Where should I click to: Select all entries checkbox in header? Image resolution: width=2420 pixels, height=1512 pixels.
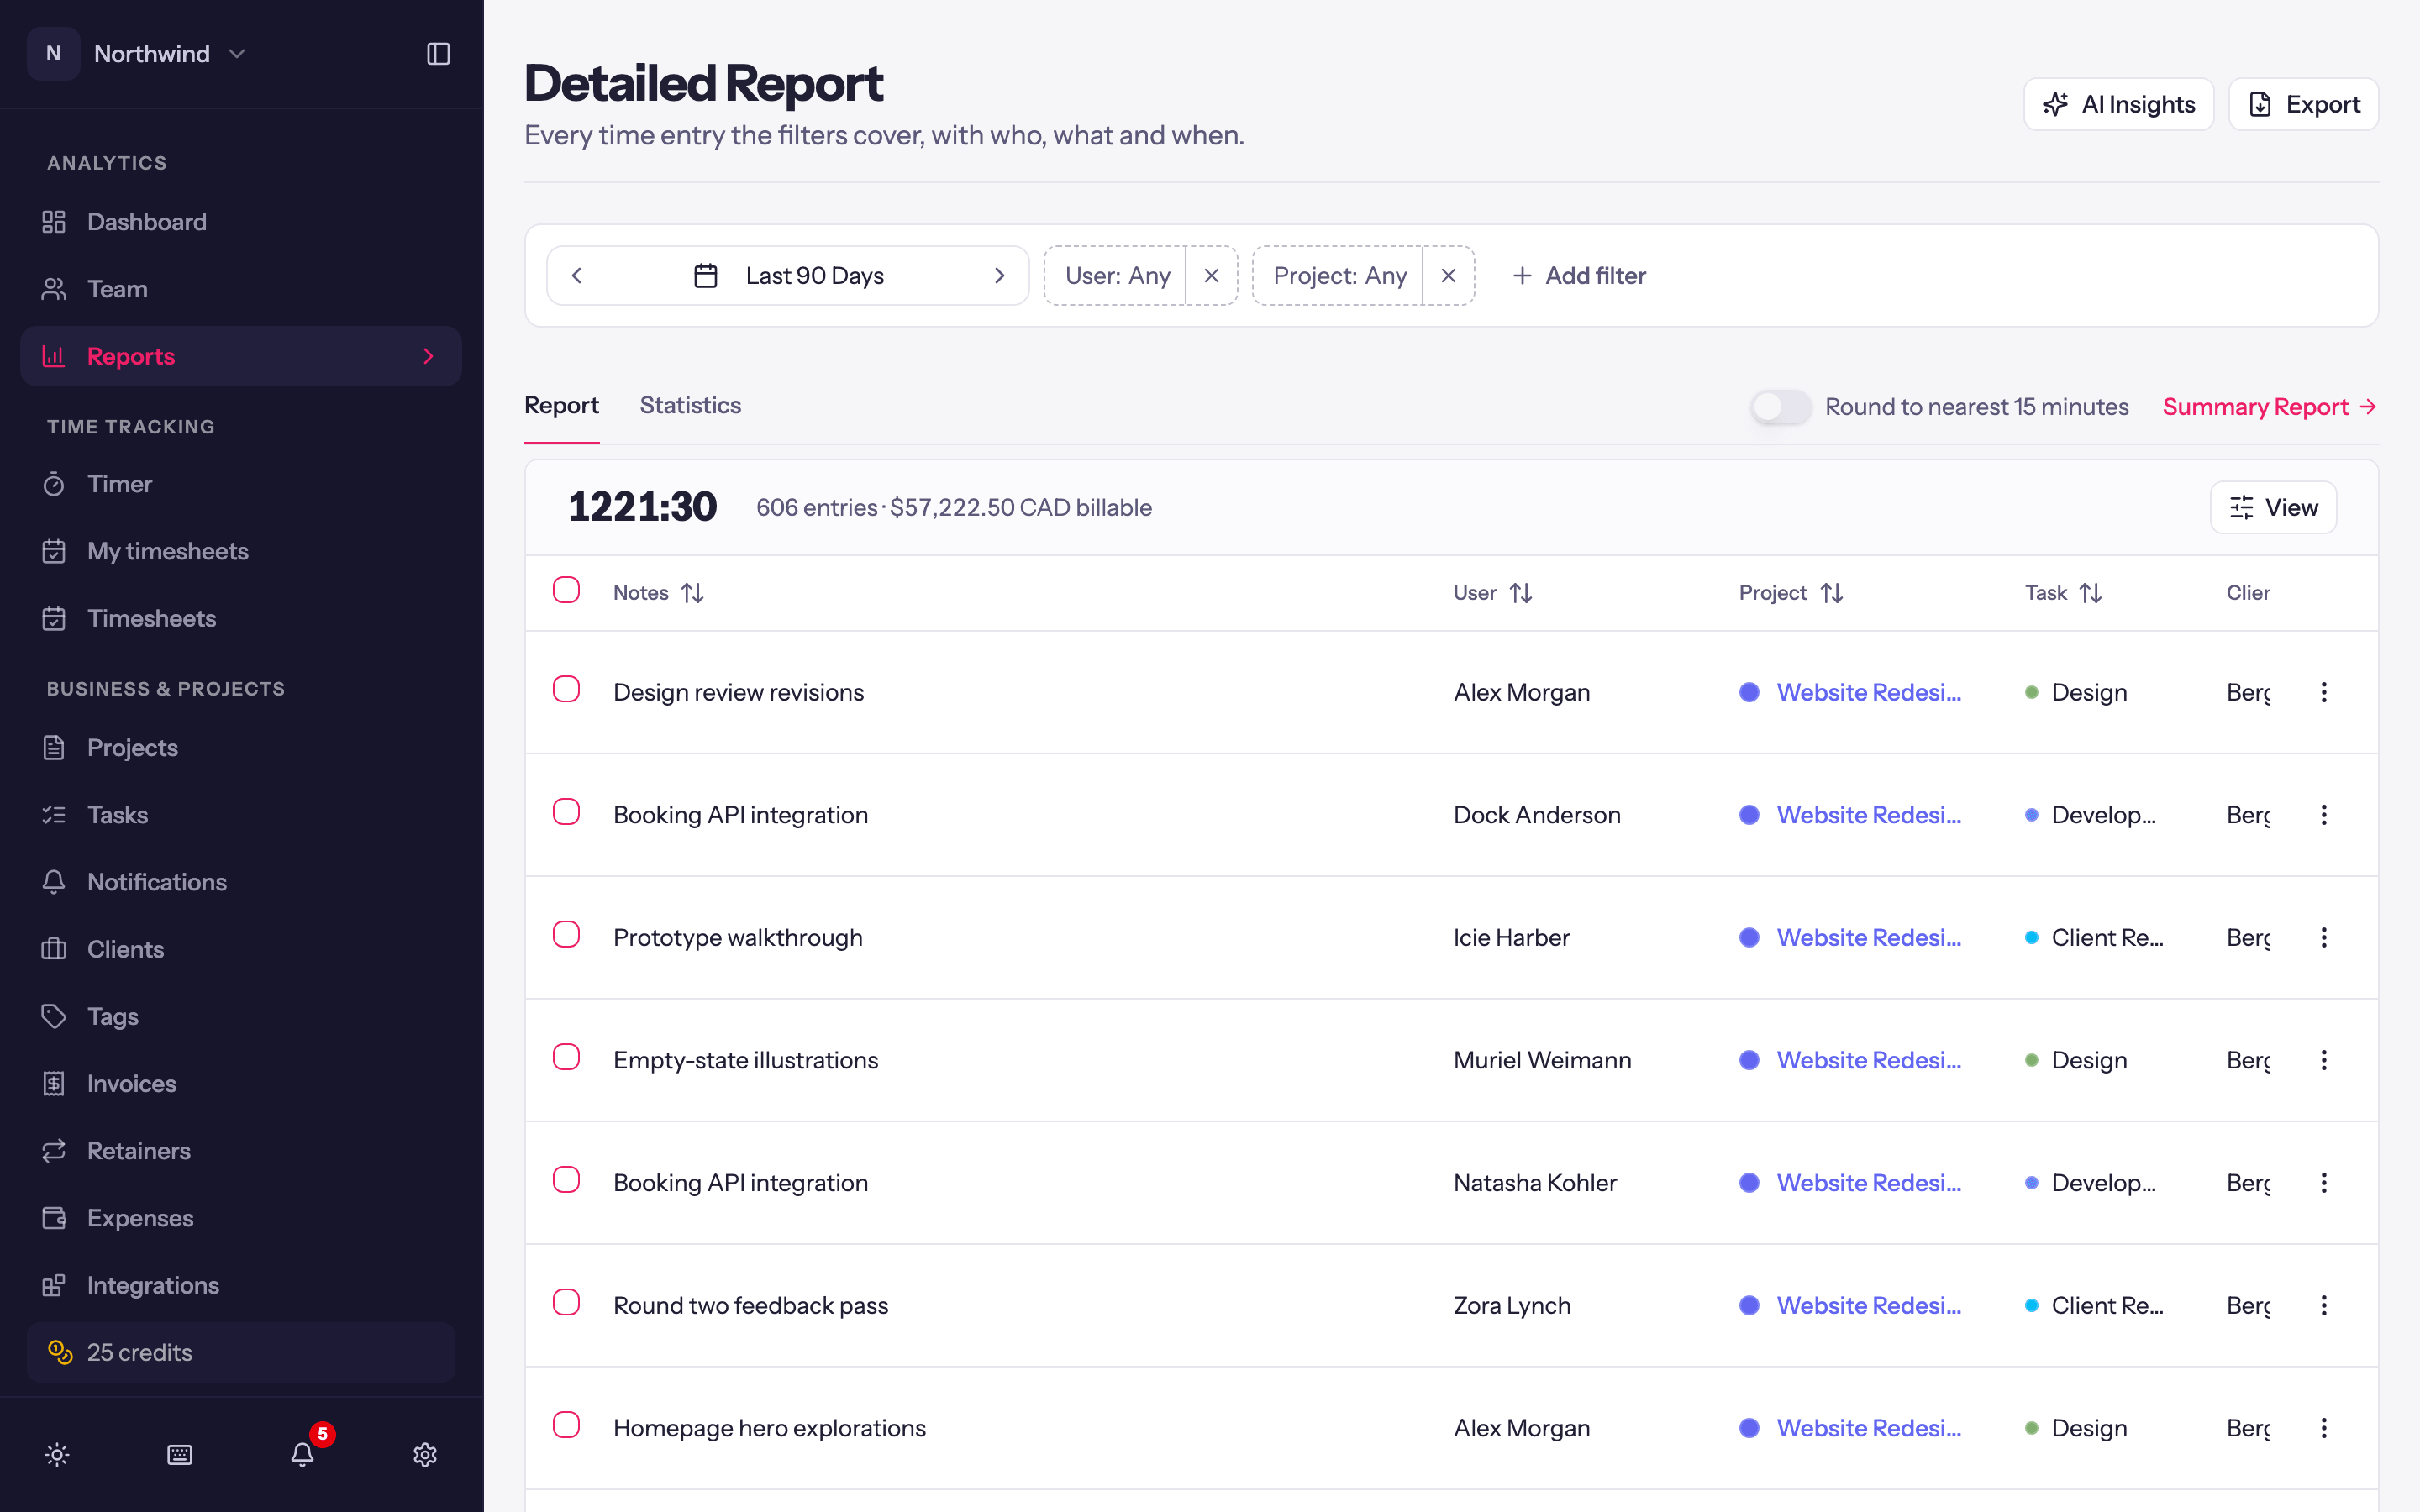coord(566,590)
